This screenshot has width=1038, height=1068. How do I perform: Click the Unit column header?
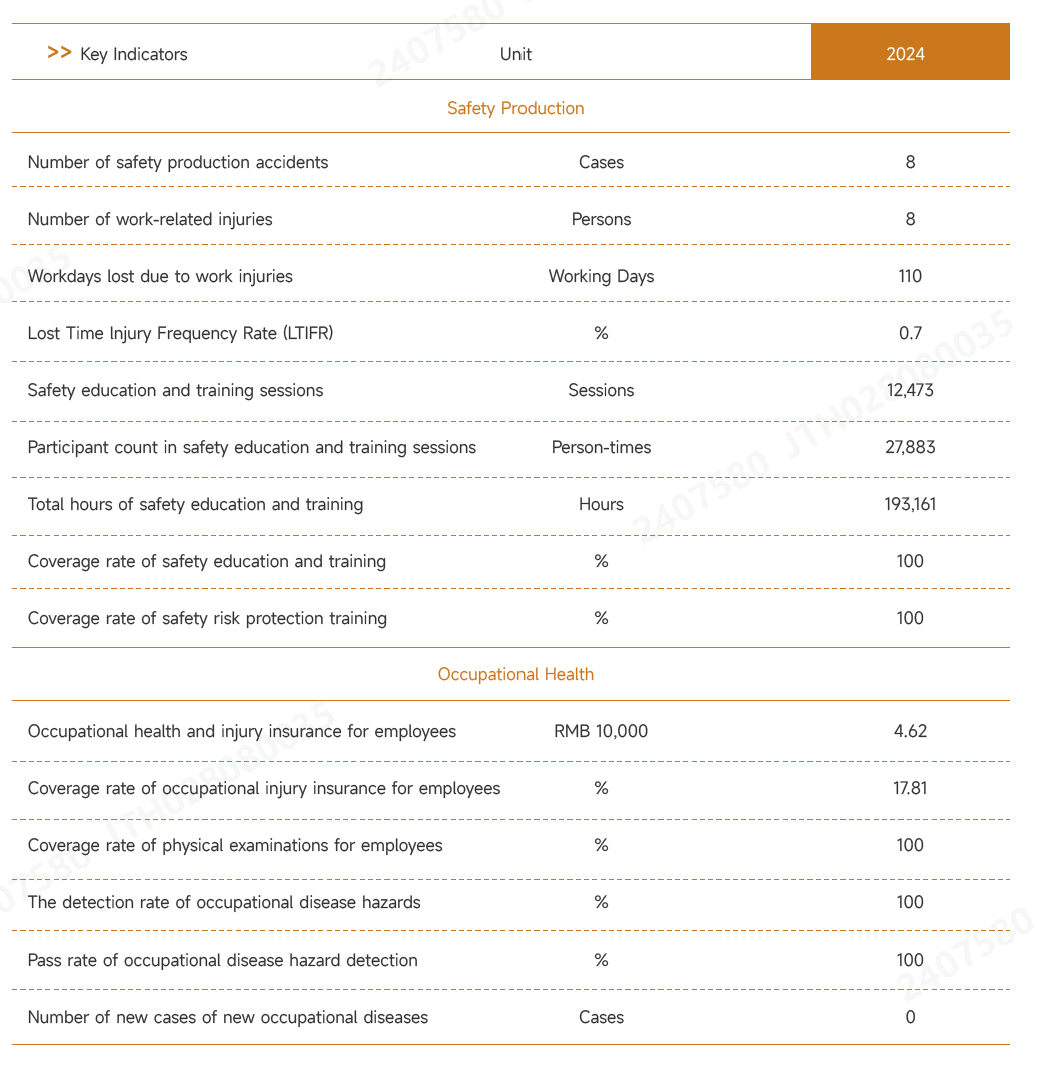tap(516, 54)
